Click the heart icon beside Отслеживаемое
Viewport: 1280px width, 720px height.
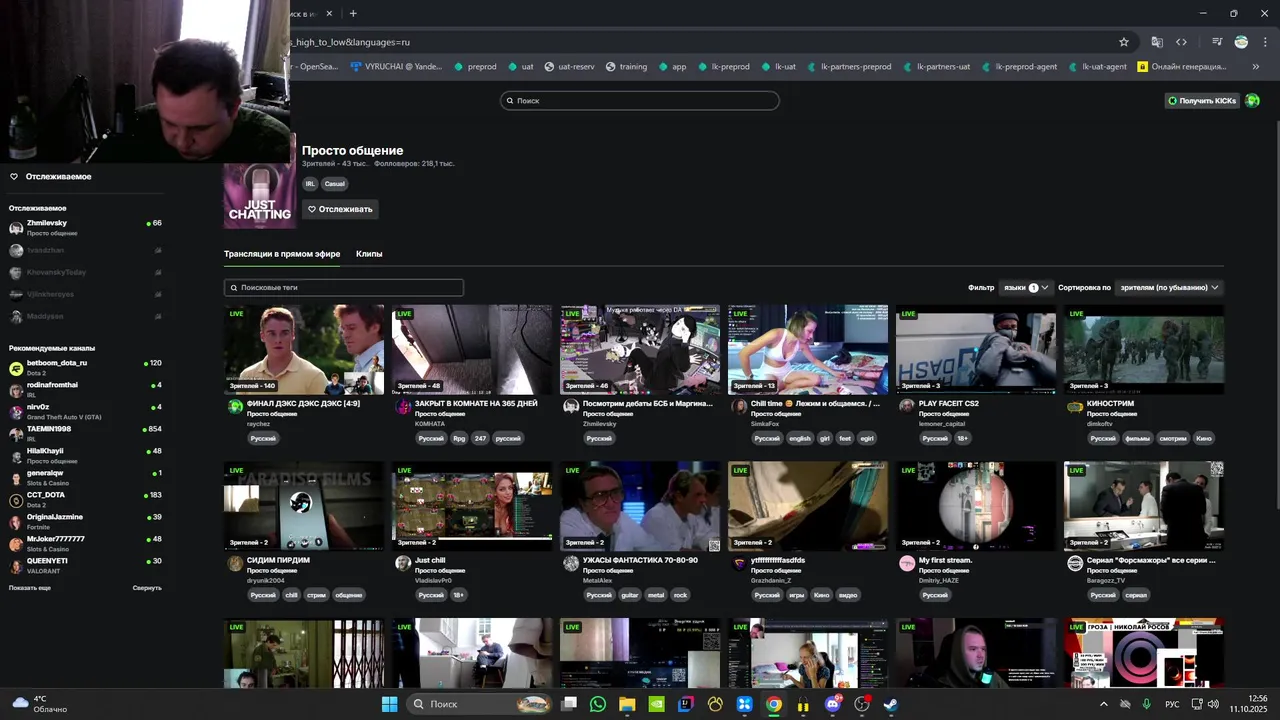14,177
